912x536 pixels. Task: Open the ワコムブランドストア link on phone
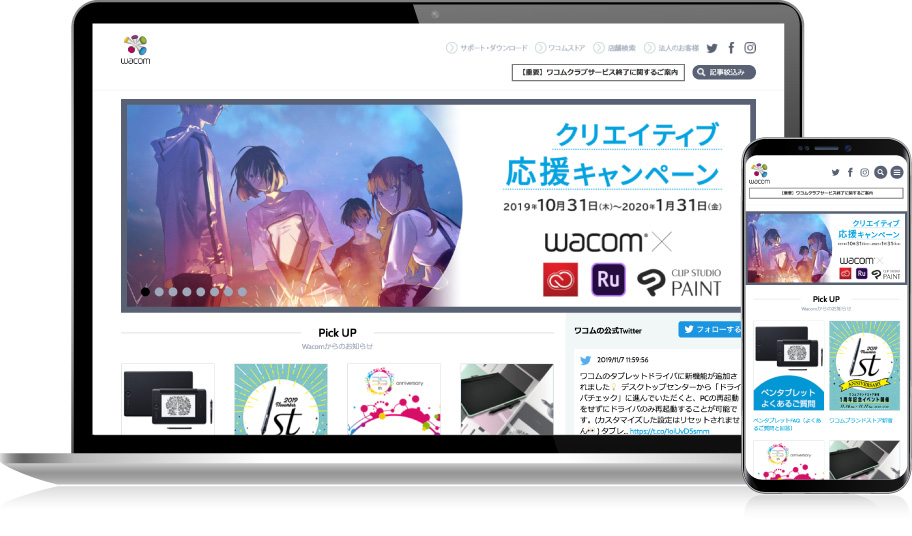861,420
